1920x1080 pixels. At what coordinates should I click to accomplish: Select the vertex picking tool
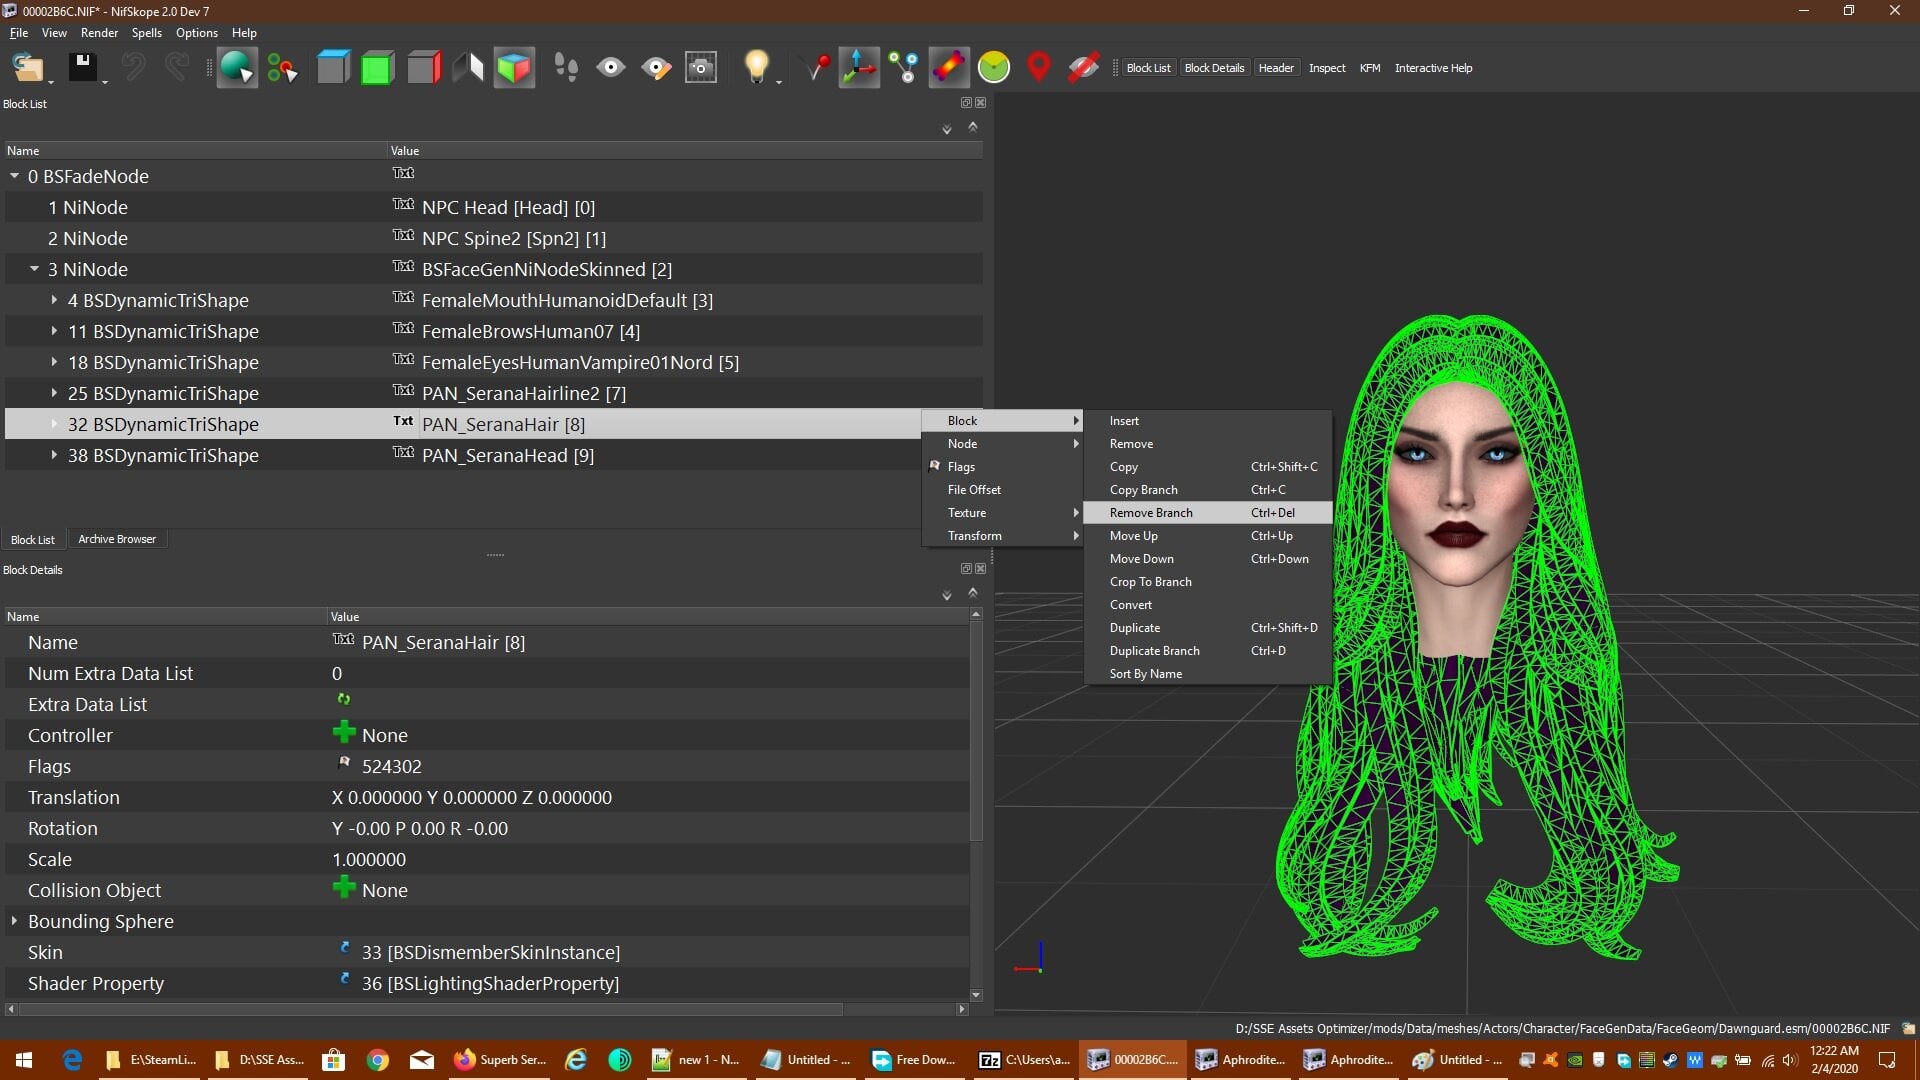[282, 68]
